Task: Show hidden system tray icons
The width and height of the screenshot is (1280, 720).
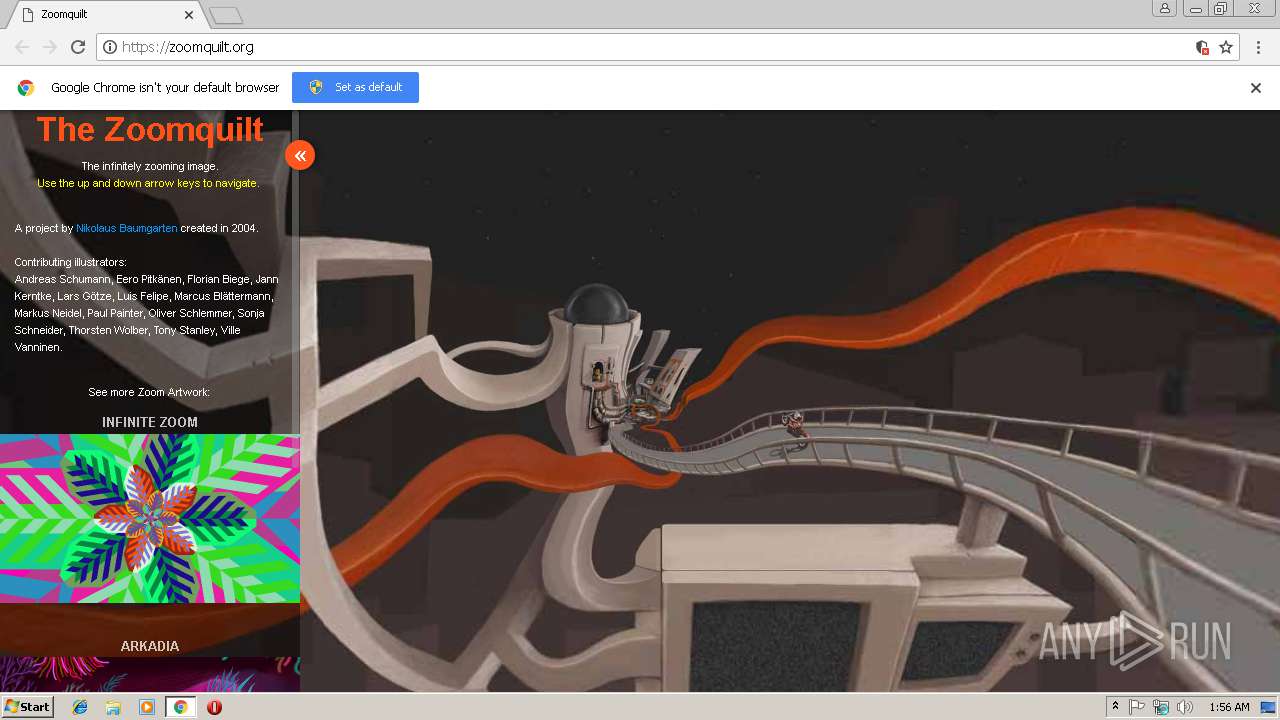Action: 1115,707
